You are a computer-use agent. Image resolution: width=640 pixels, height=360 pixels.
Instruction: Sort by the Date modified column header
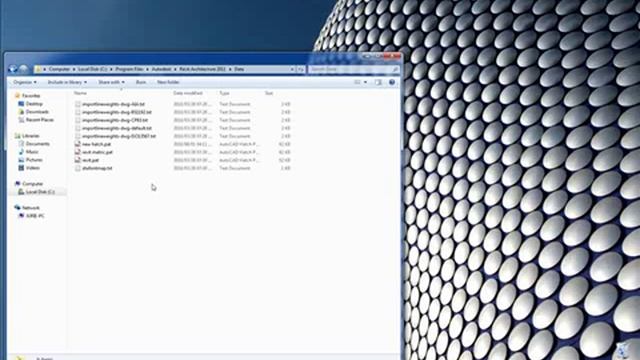point(188,93)
